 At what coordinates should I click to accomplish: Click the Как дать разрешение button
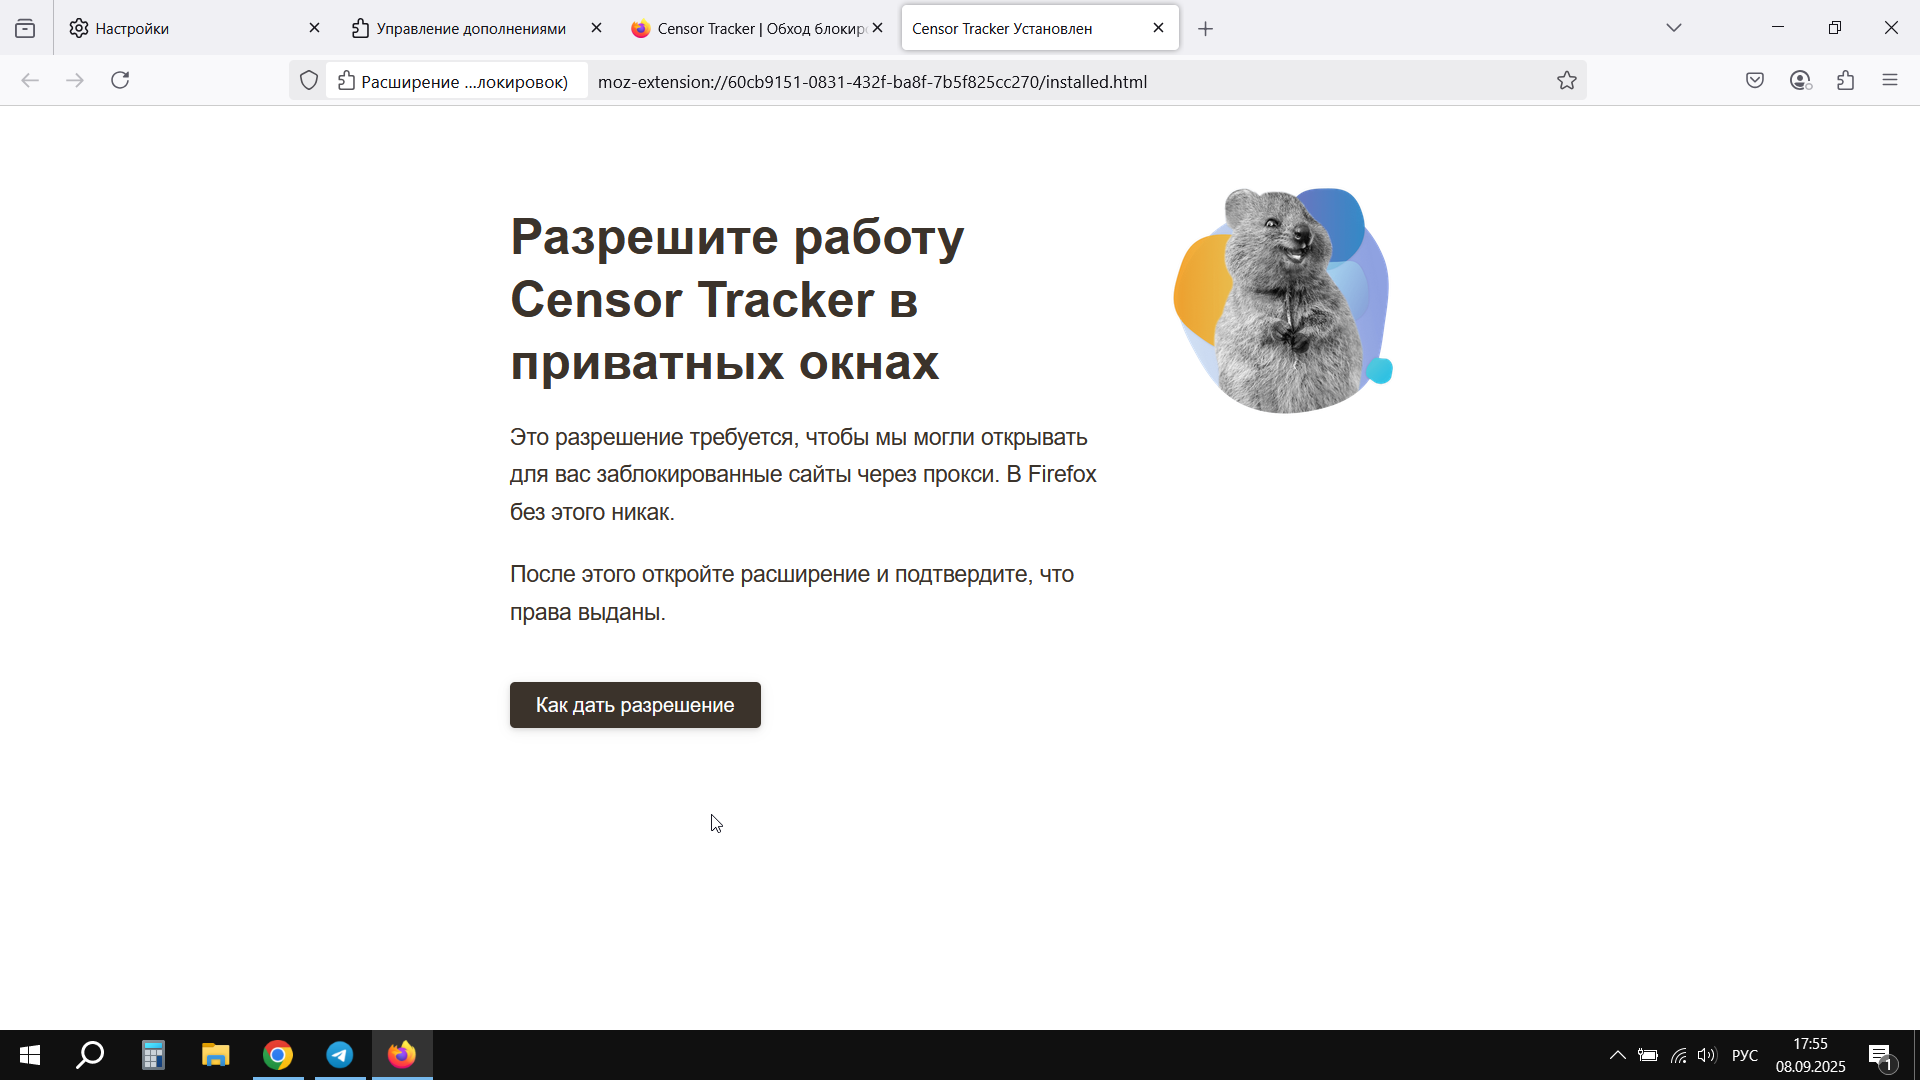tap(635, 705)
